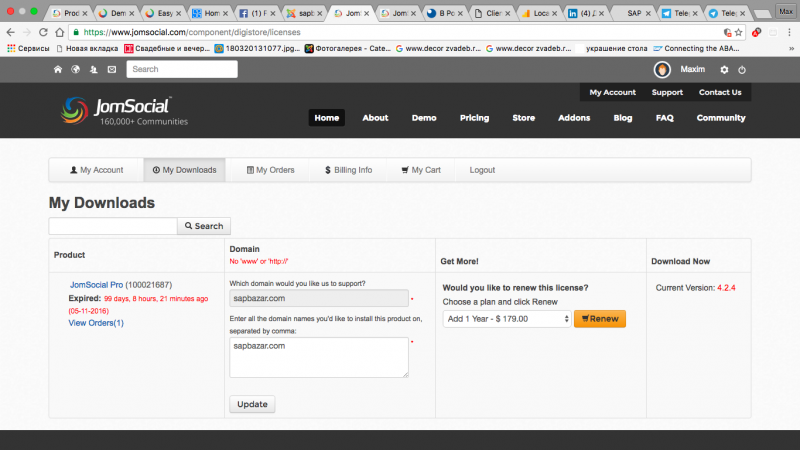This screenshot has width=800, height=450.
Task: Open FAQ in the main navigation
Action: point(664,118)
